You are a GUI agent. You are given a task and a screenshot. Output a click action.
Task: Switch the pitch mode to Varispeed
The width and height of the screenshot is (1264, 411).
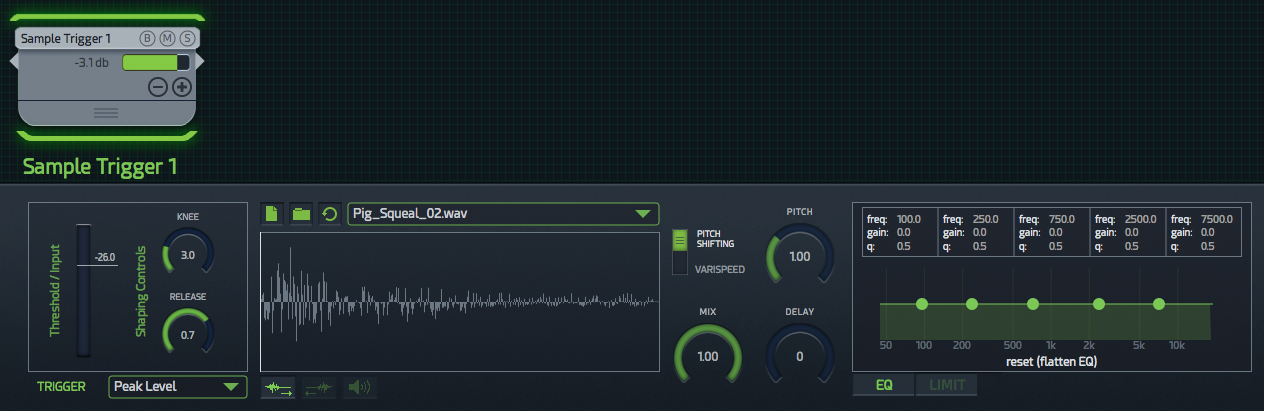point(680,265)
